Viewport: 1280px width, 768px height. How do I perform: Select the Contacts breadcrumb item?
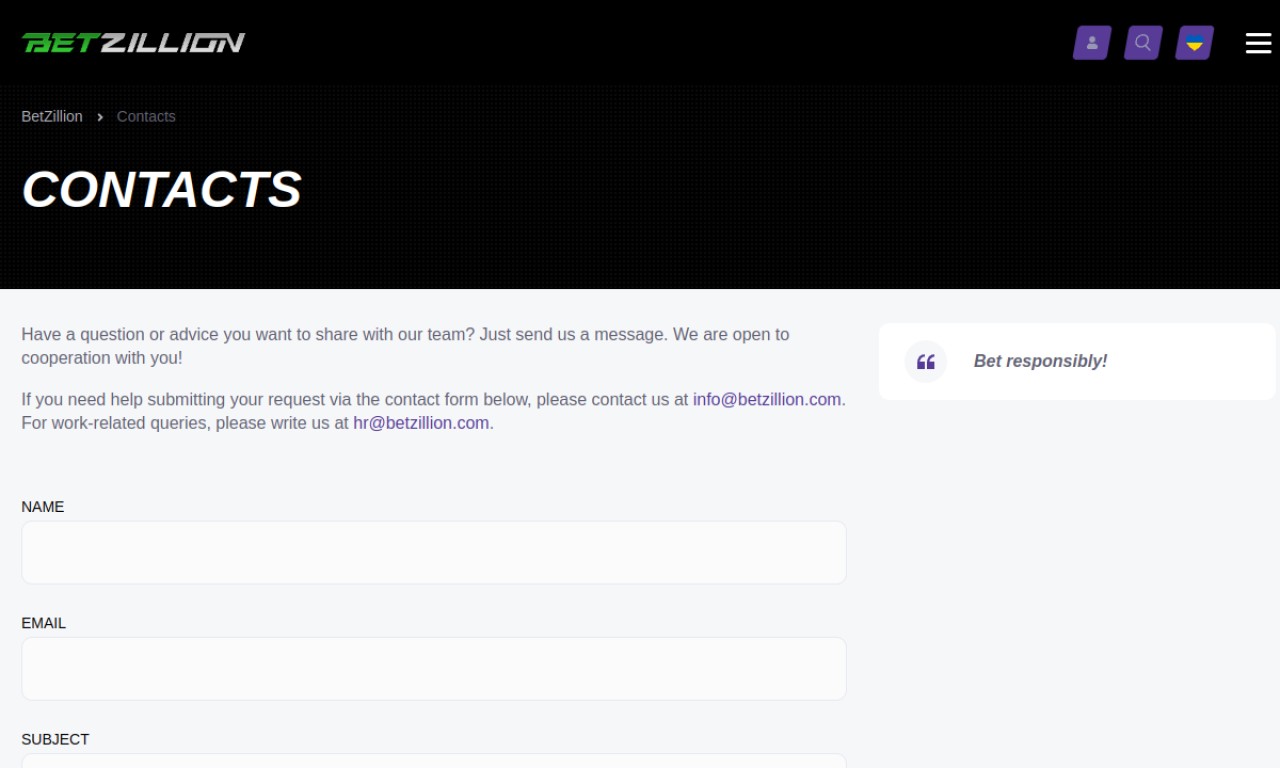tap(146, 116)
